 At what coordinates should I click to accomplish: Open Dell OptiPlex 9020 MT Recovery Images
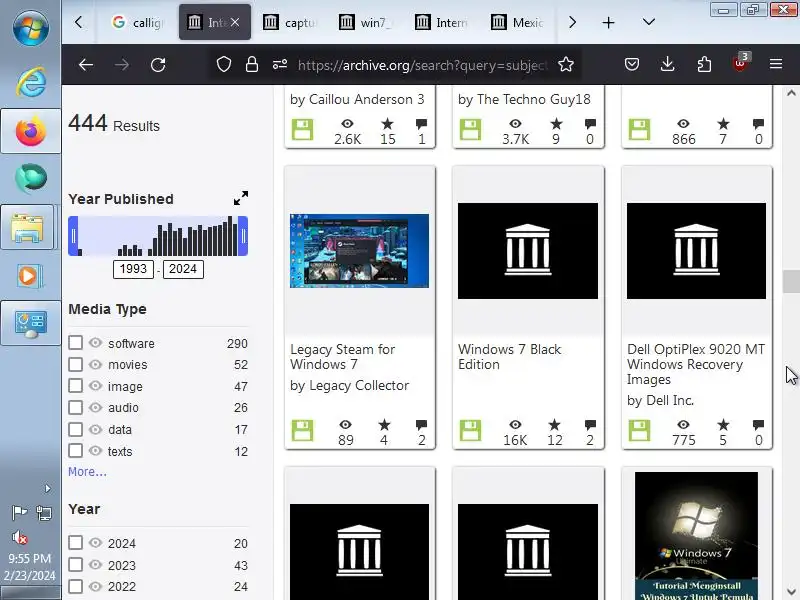click(695, 364)
